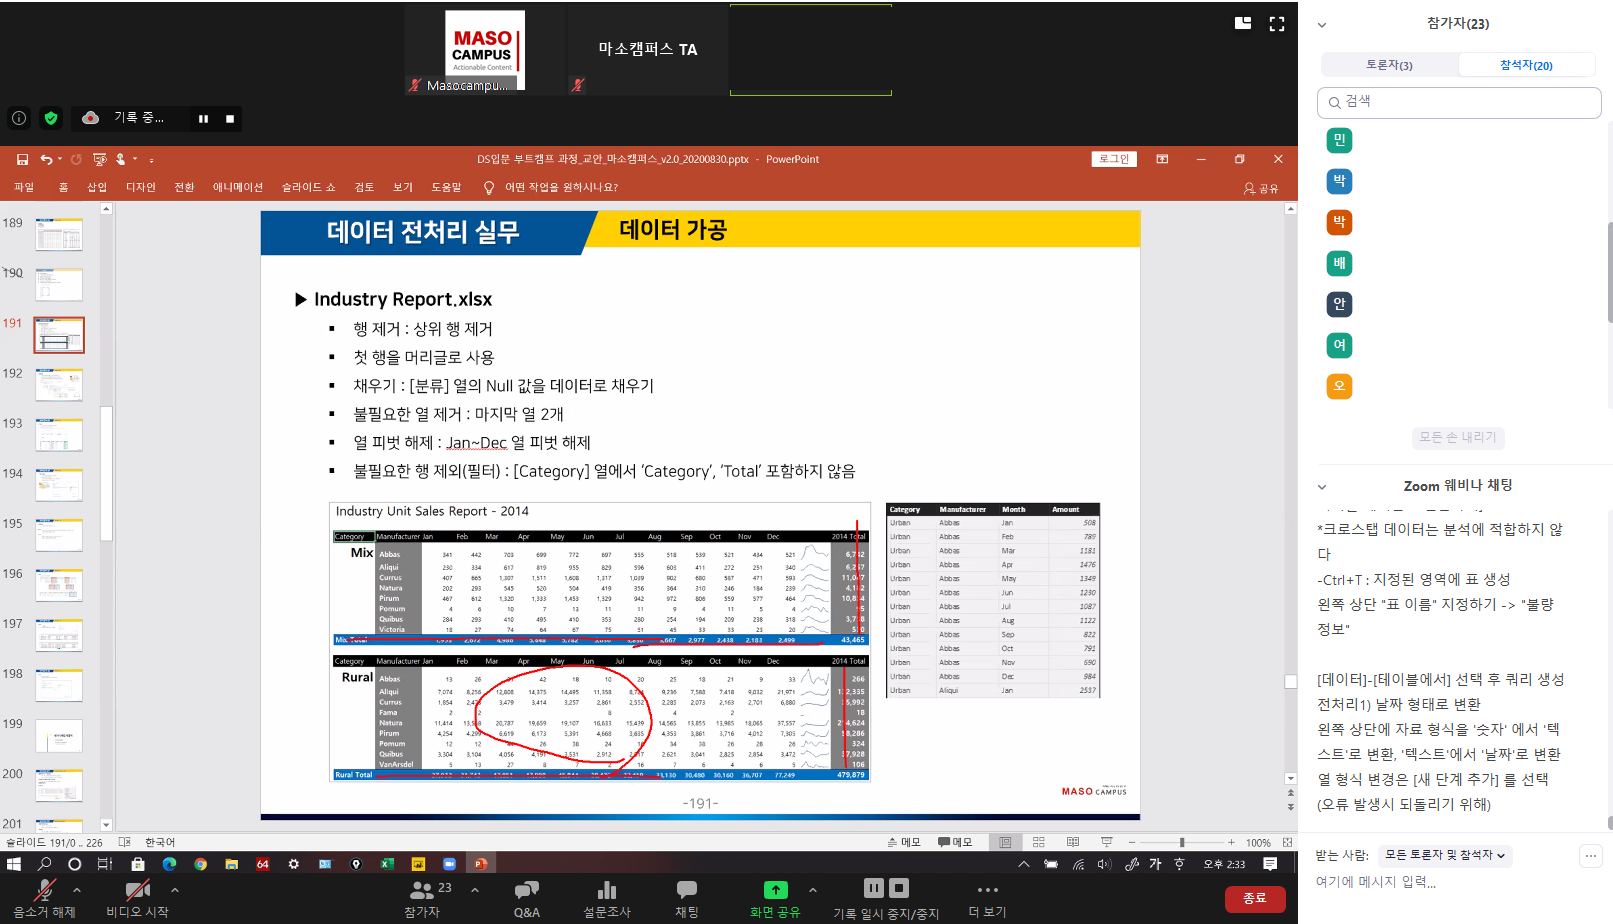Open the 슬라이드 쇼 ribbon tab
1613x924 pixels.
[308, 187]
